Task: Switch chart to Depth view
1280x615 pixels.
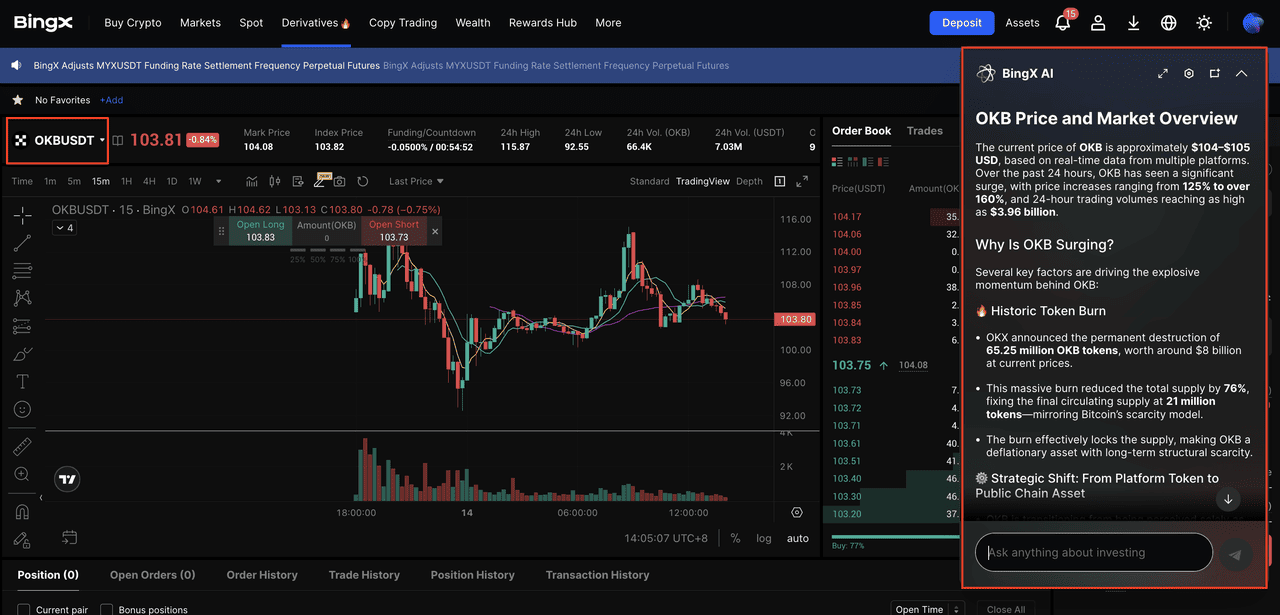Action: tap(749, 181)
